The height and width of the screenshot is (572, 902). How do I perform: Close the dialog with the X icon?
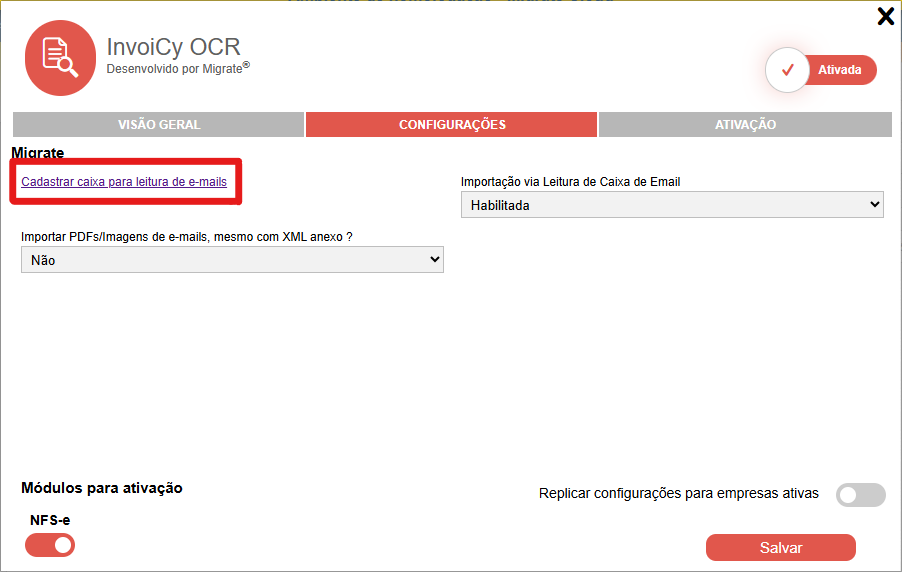pyautogui.click(x=885, y=16)
